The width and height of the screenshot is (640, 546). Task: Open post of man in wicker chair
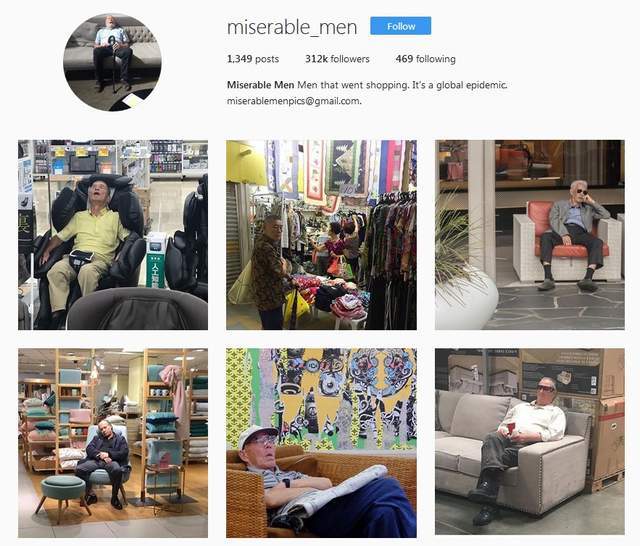321,443
